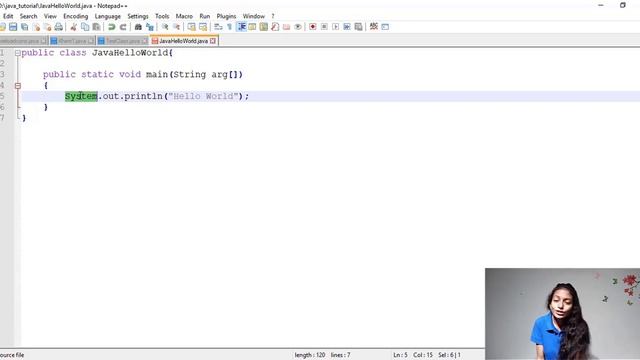Close the JavaHelloWorld.java tab
Image resolution: width=640 pixels, height=360 pixels.
(x=213, y=41)
